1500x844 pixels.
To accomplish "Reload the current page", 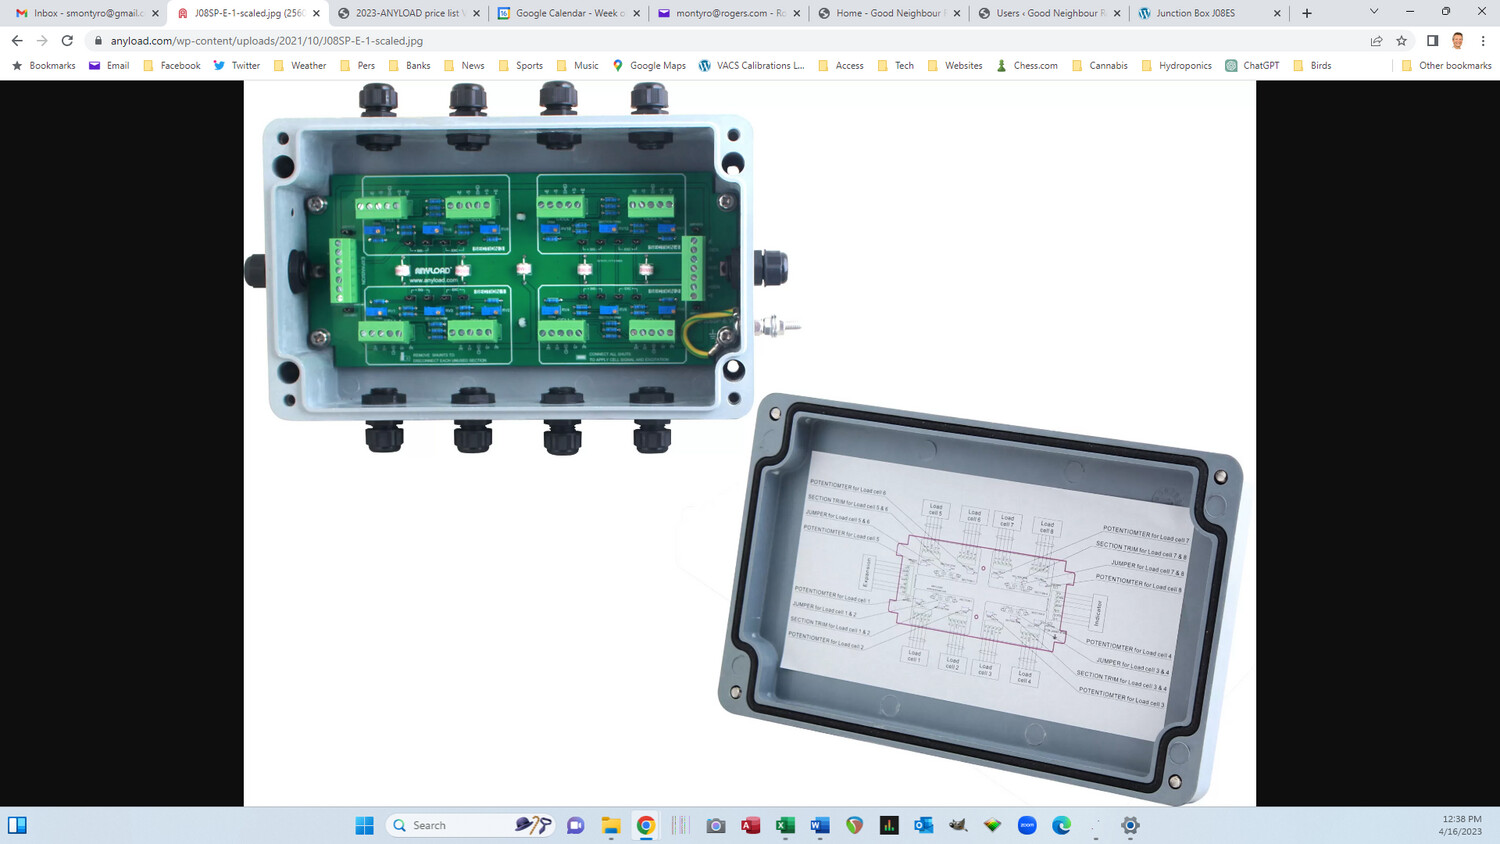I will pos(67,42).
